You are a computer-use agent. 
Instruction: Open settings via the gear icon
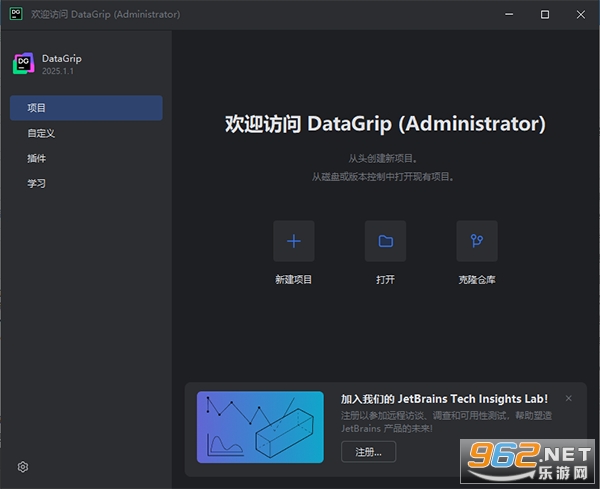23,467
